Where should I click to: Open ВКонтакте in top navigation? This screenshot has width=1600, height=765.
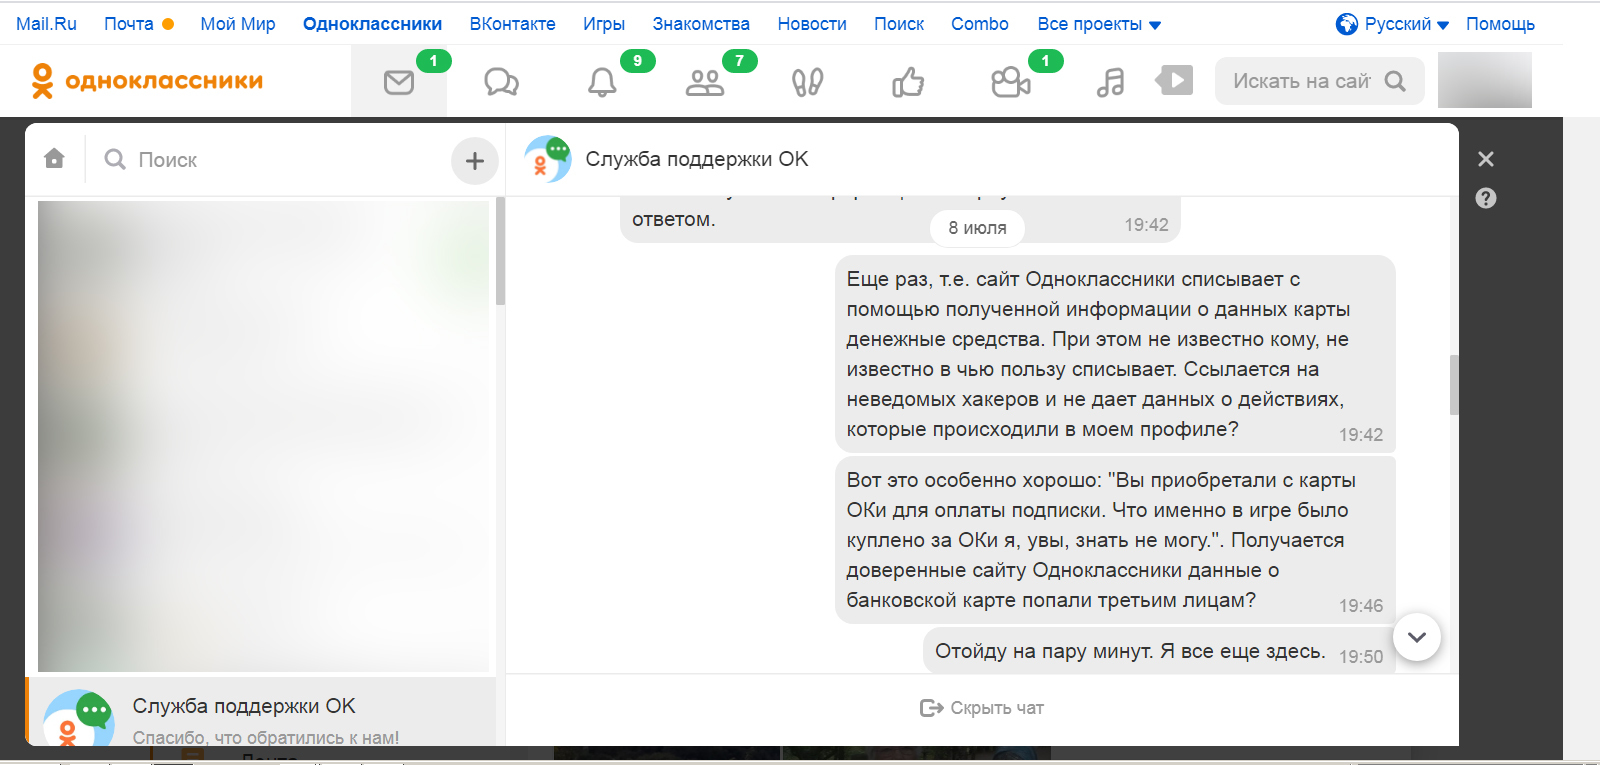(x=512, y=24)
